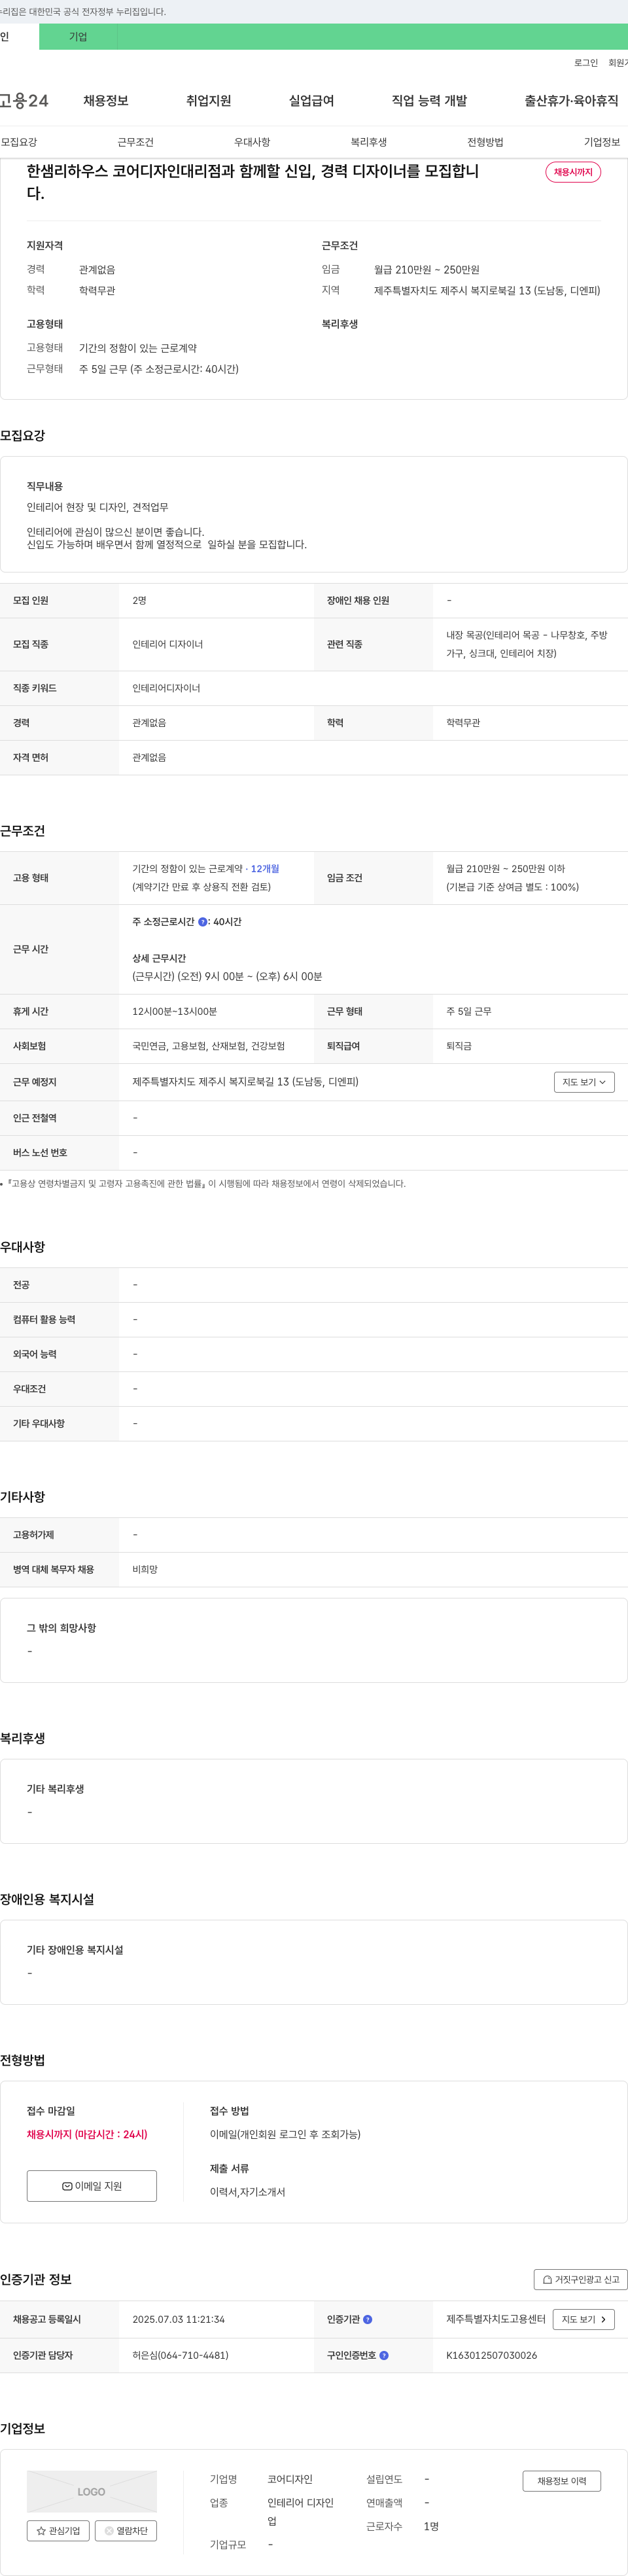Click the company LOGO placeholder image
Screen dimensions: 628x2576
click(x=92, y=2492)
